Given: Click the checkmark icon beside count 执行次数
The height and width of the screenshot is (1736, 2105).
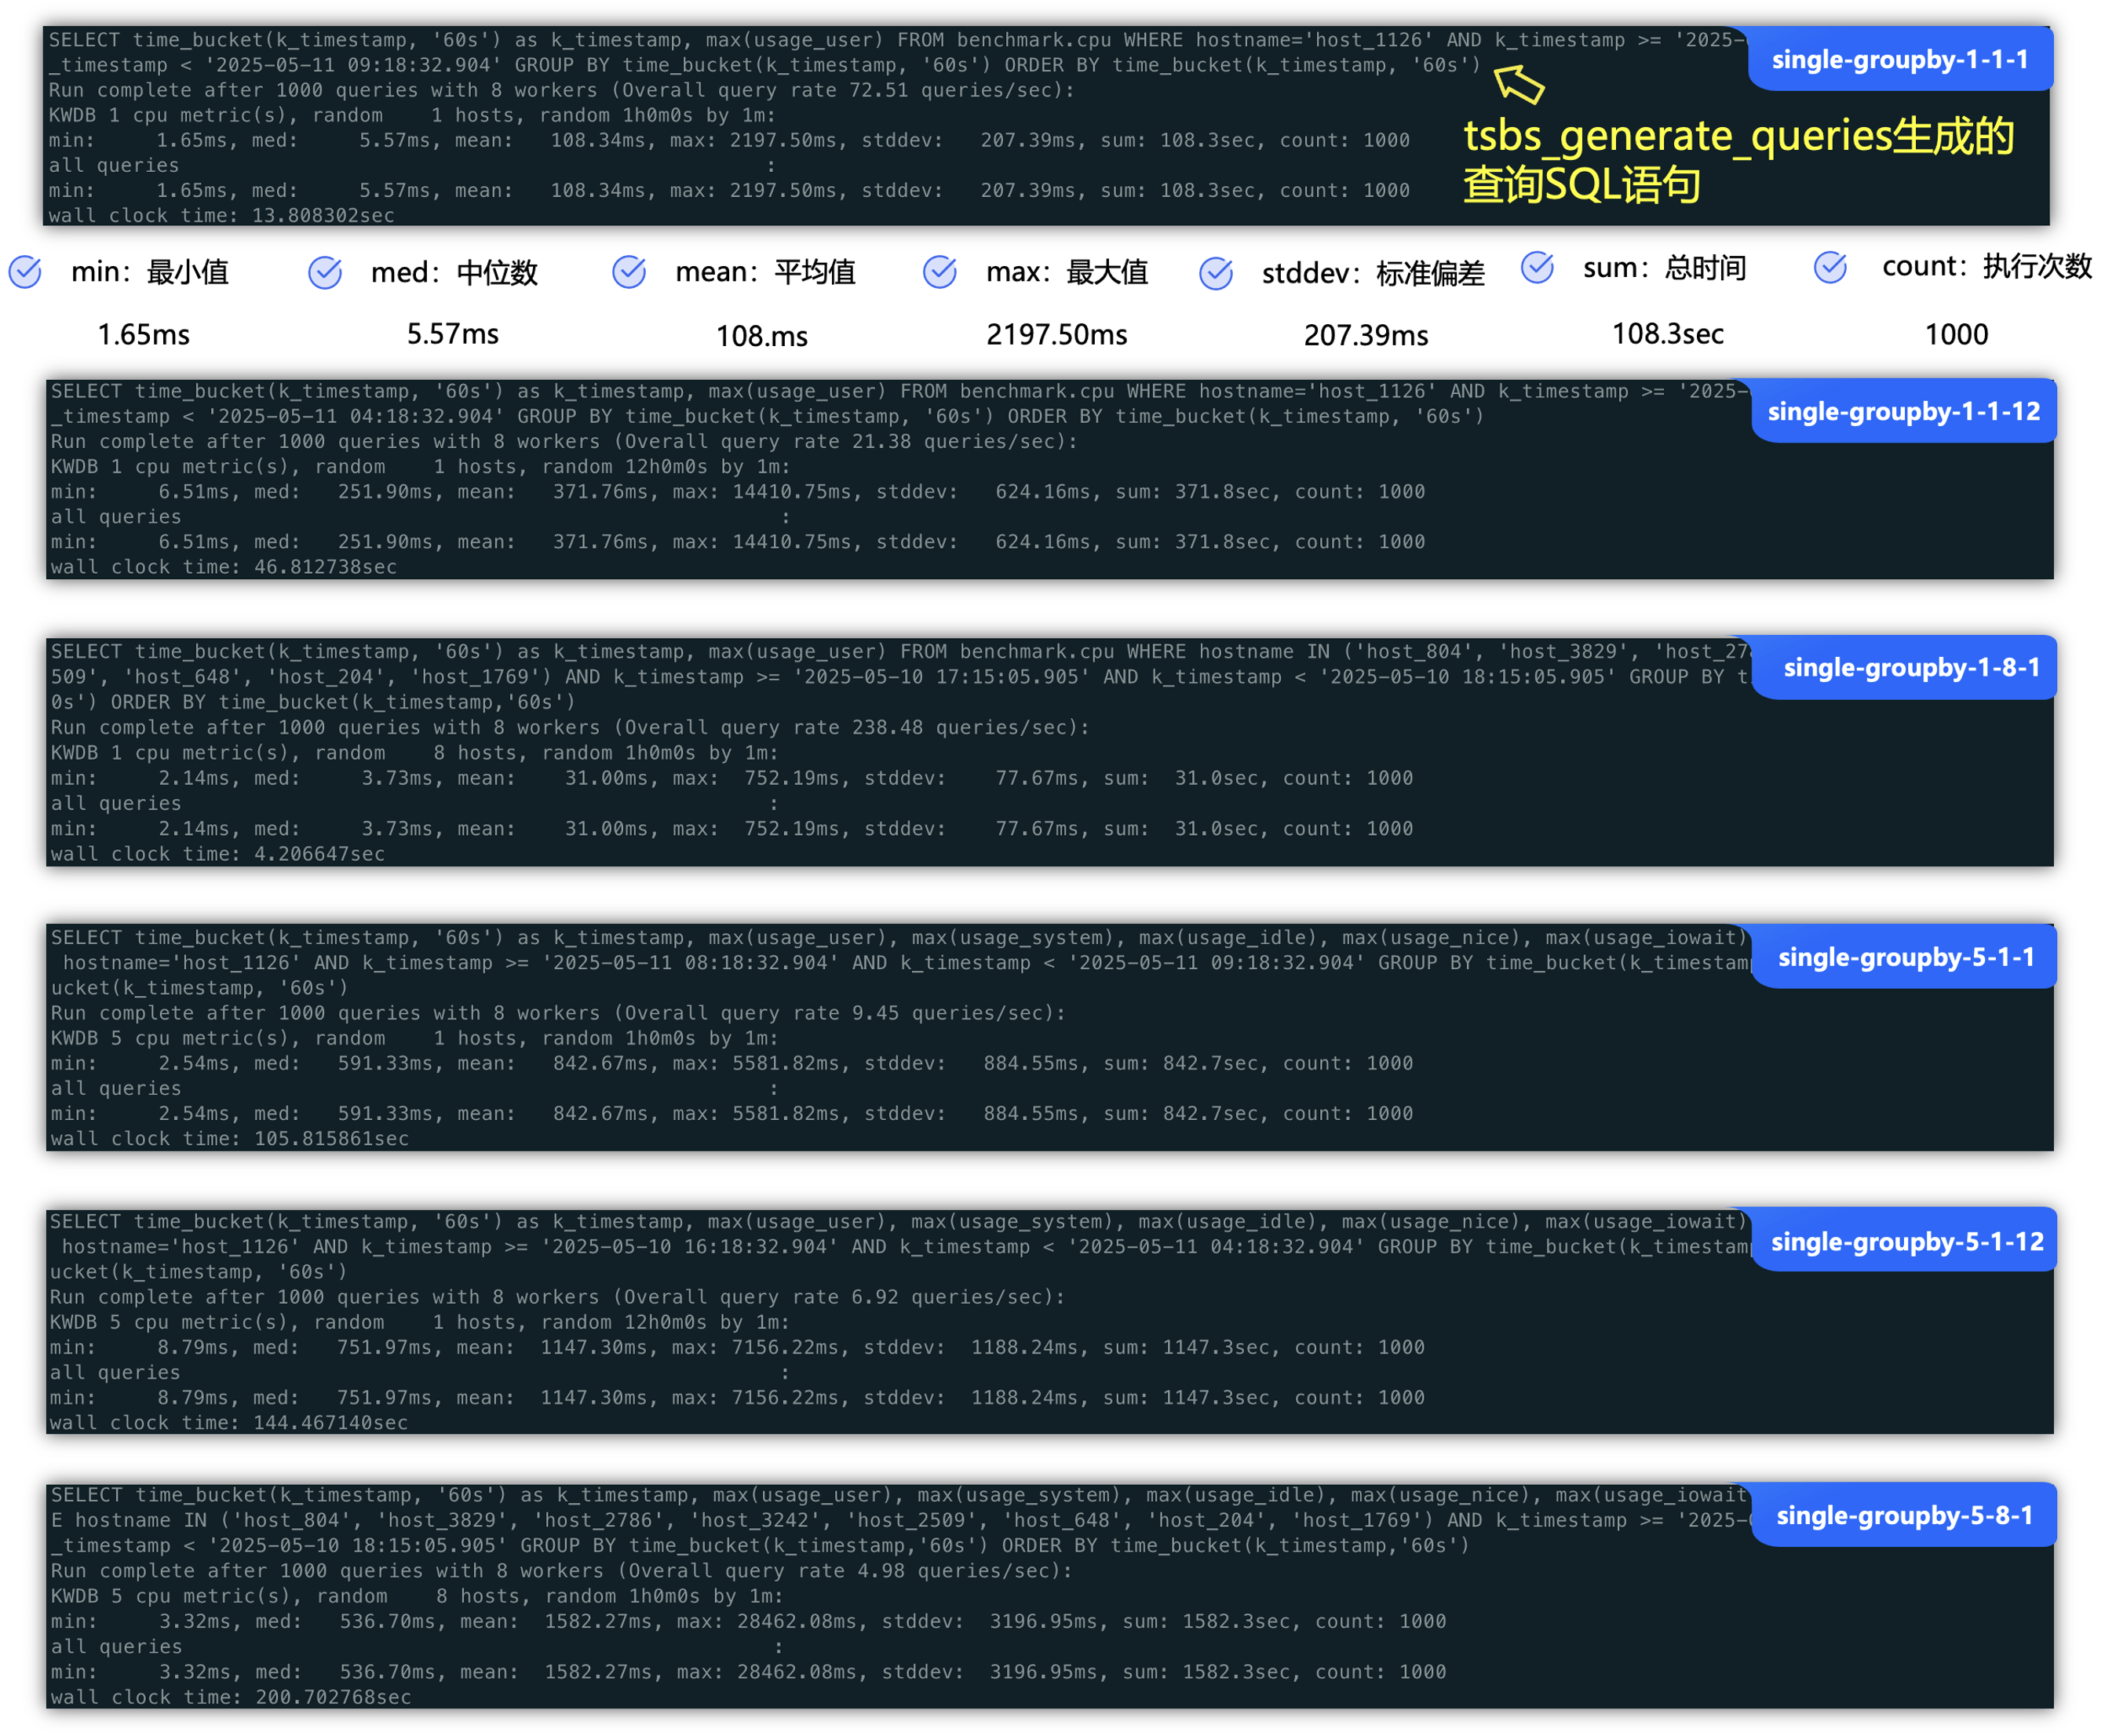Looking at the screenshot, I should [x=1831, y=266].
